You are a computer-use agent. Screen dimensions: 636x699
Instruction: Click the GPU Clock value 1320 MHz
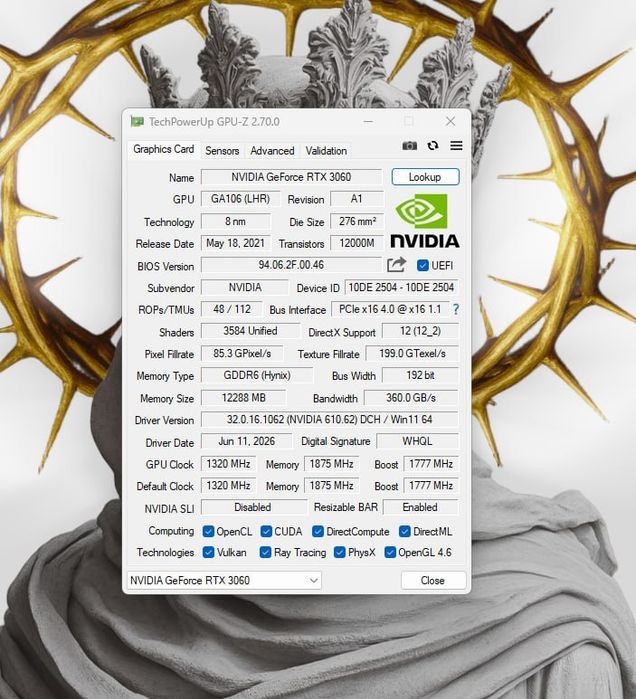[229, 464]
